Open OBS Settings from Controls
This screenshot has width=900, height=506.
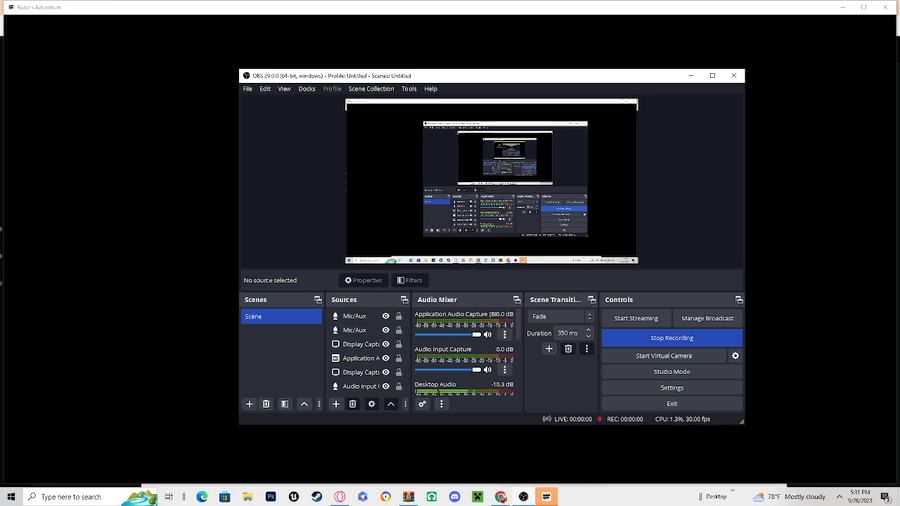672,388
